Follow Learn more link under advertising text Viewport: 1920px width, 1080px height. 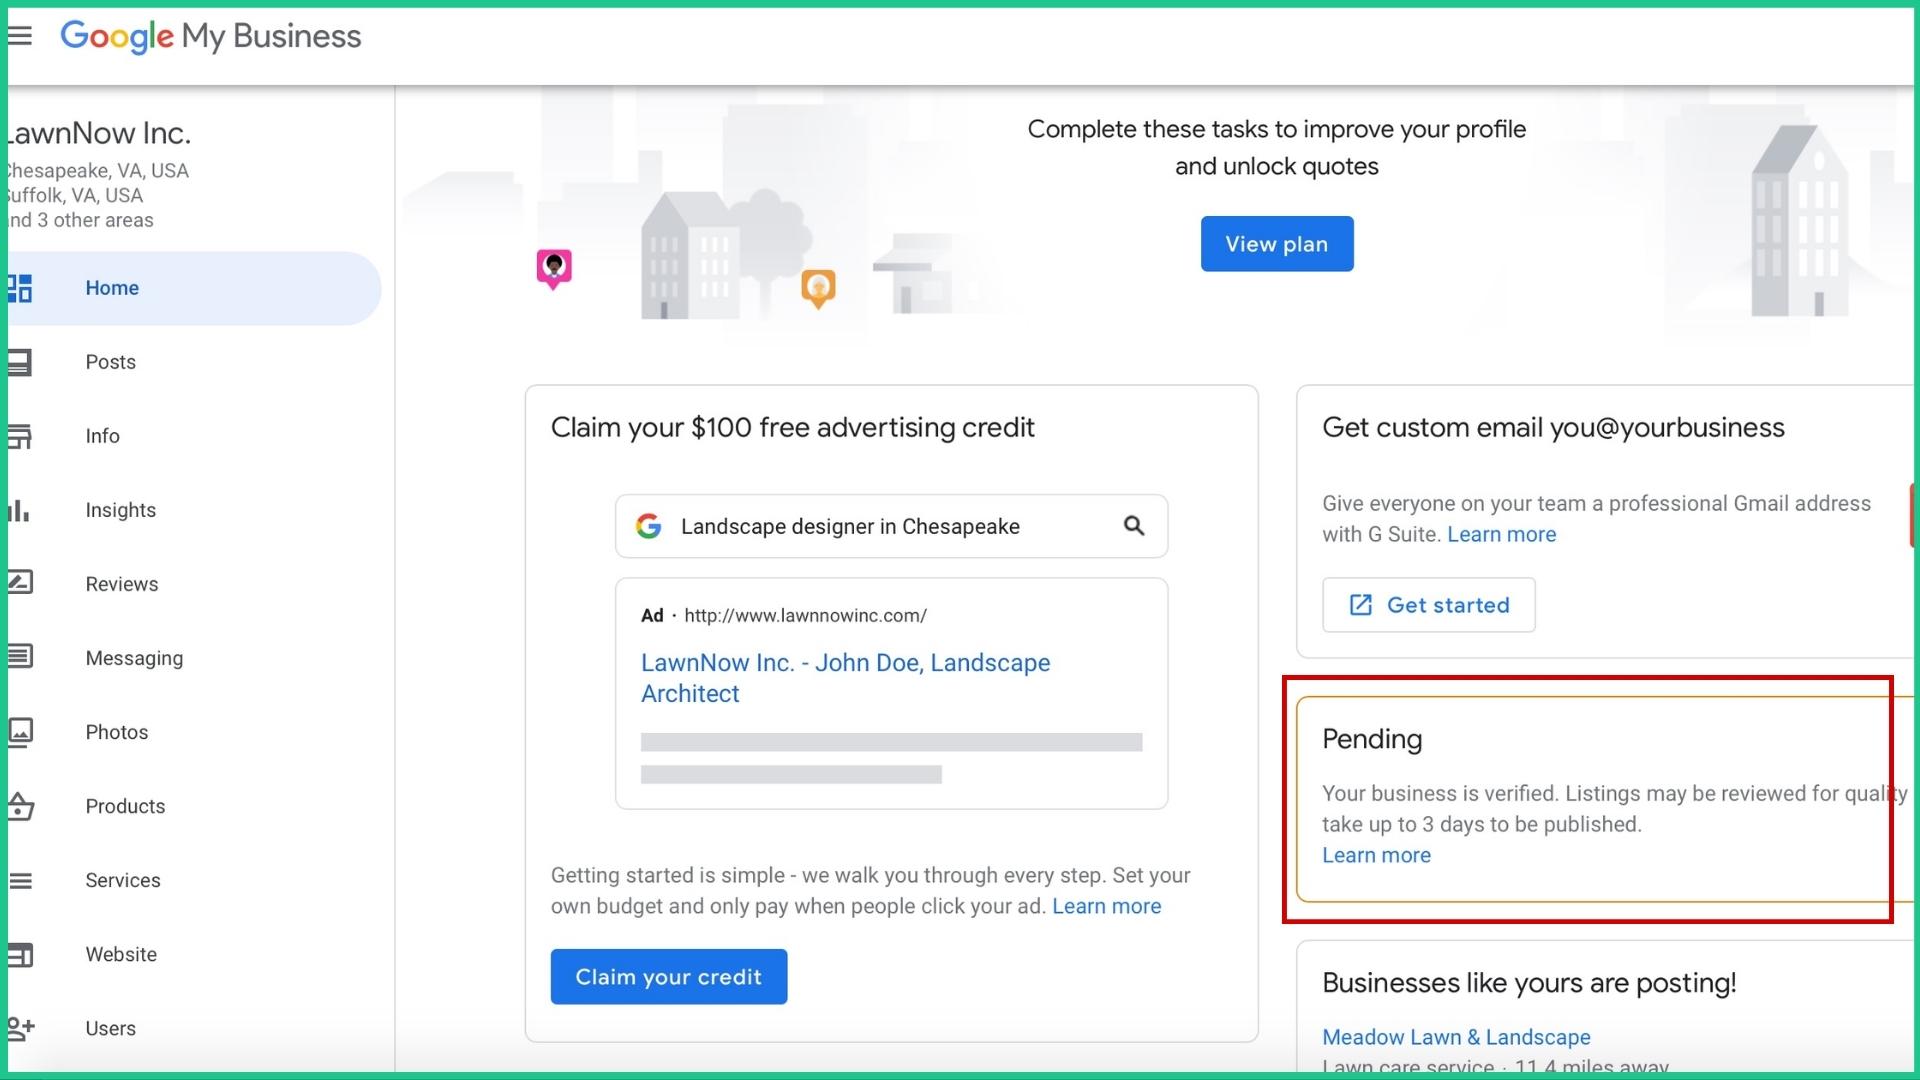[x=1106, y=906]
